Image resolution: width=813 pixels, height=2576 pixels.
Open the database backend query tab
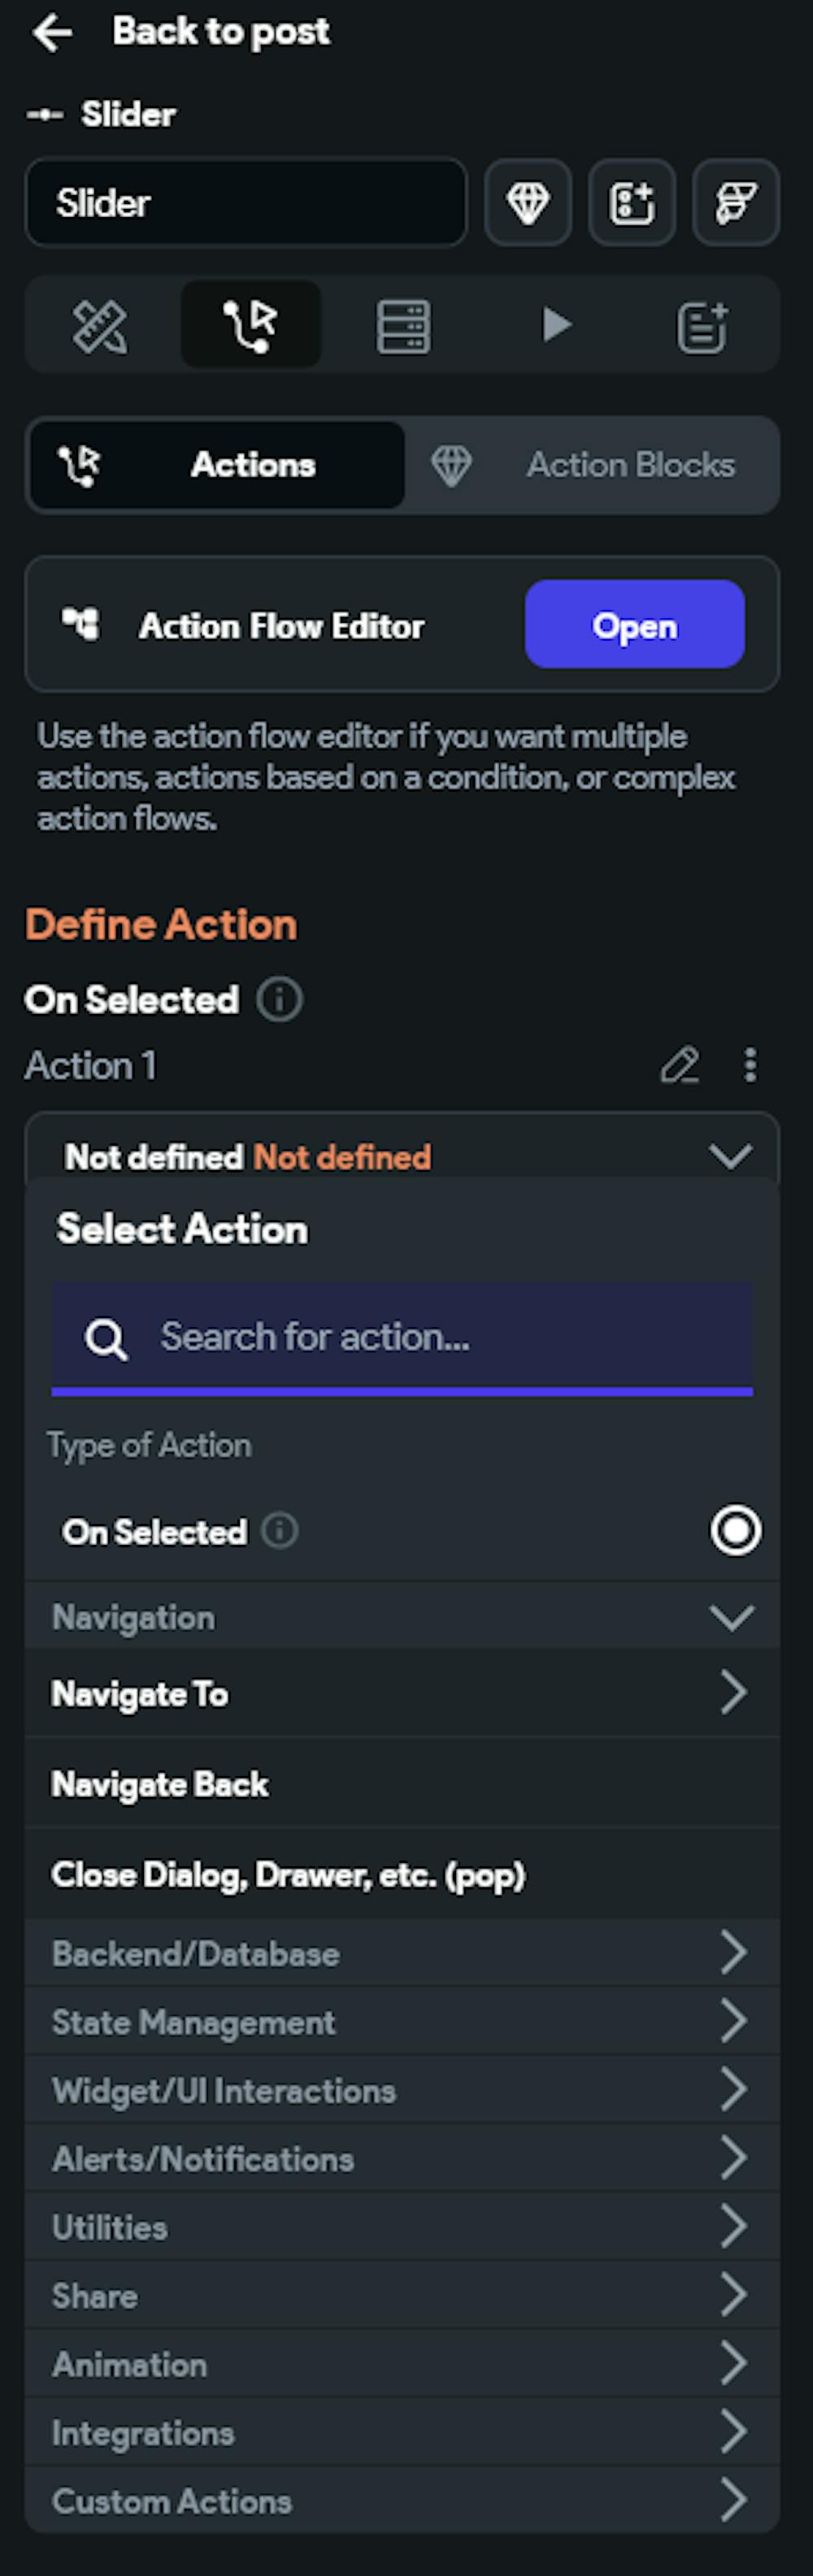point(403,326)
